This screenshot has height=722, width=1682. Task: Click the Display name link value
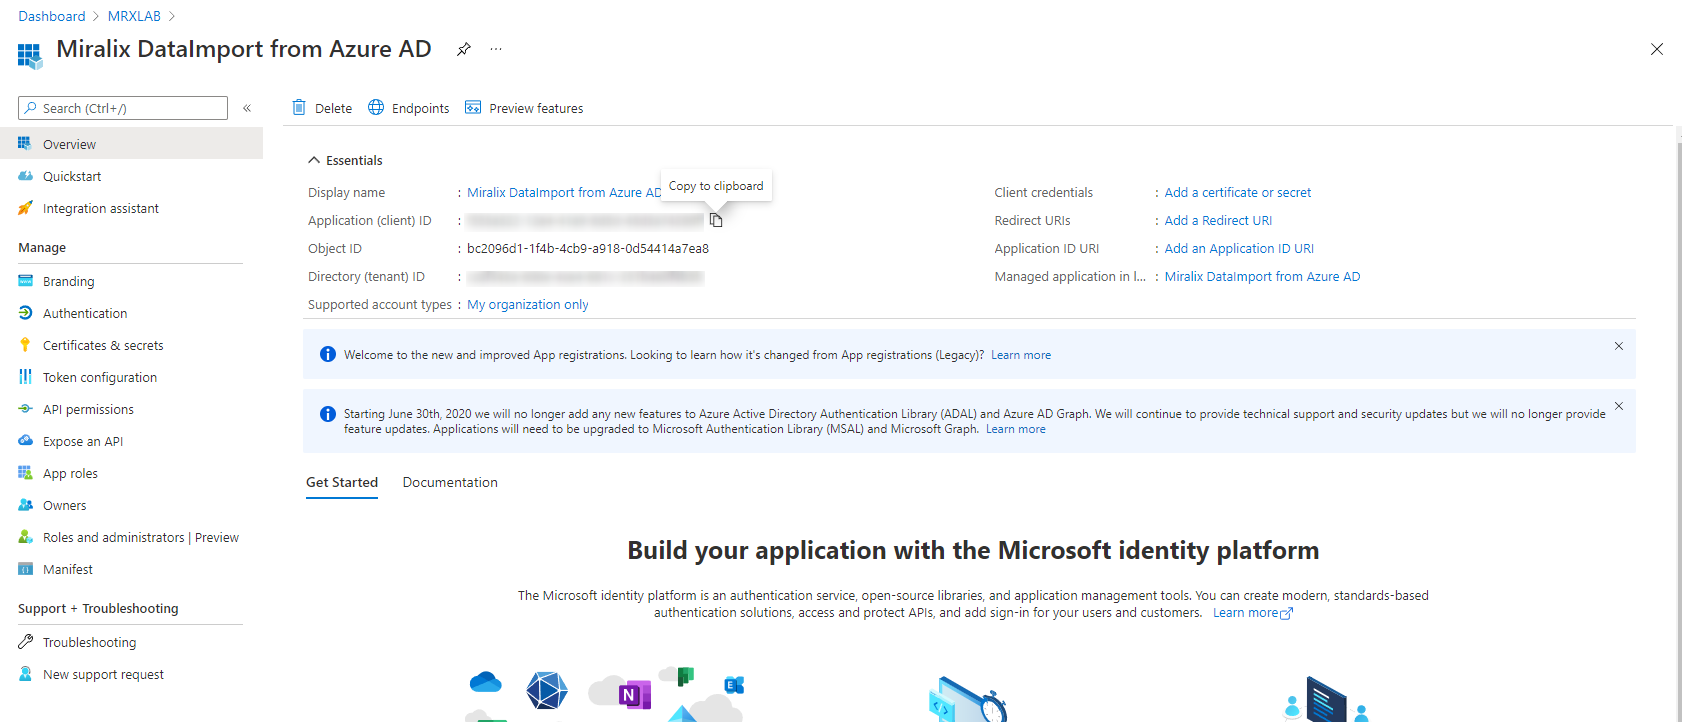[564, 192]
